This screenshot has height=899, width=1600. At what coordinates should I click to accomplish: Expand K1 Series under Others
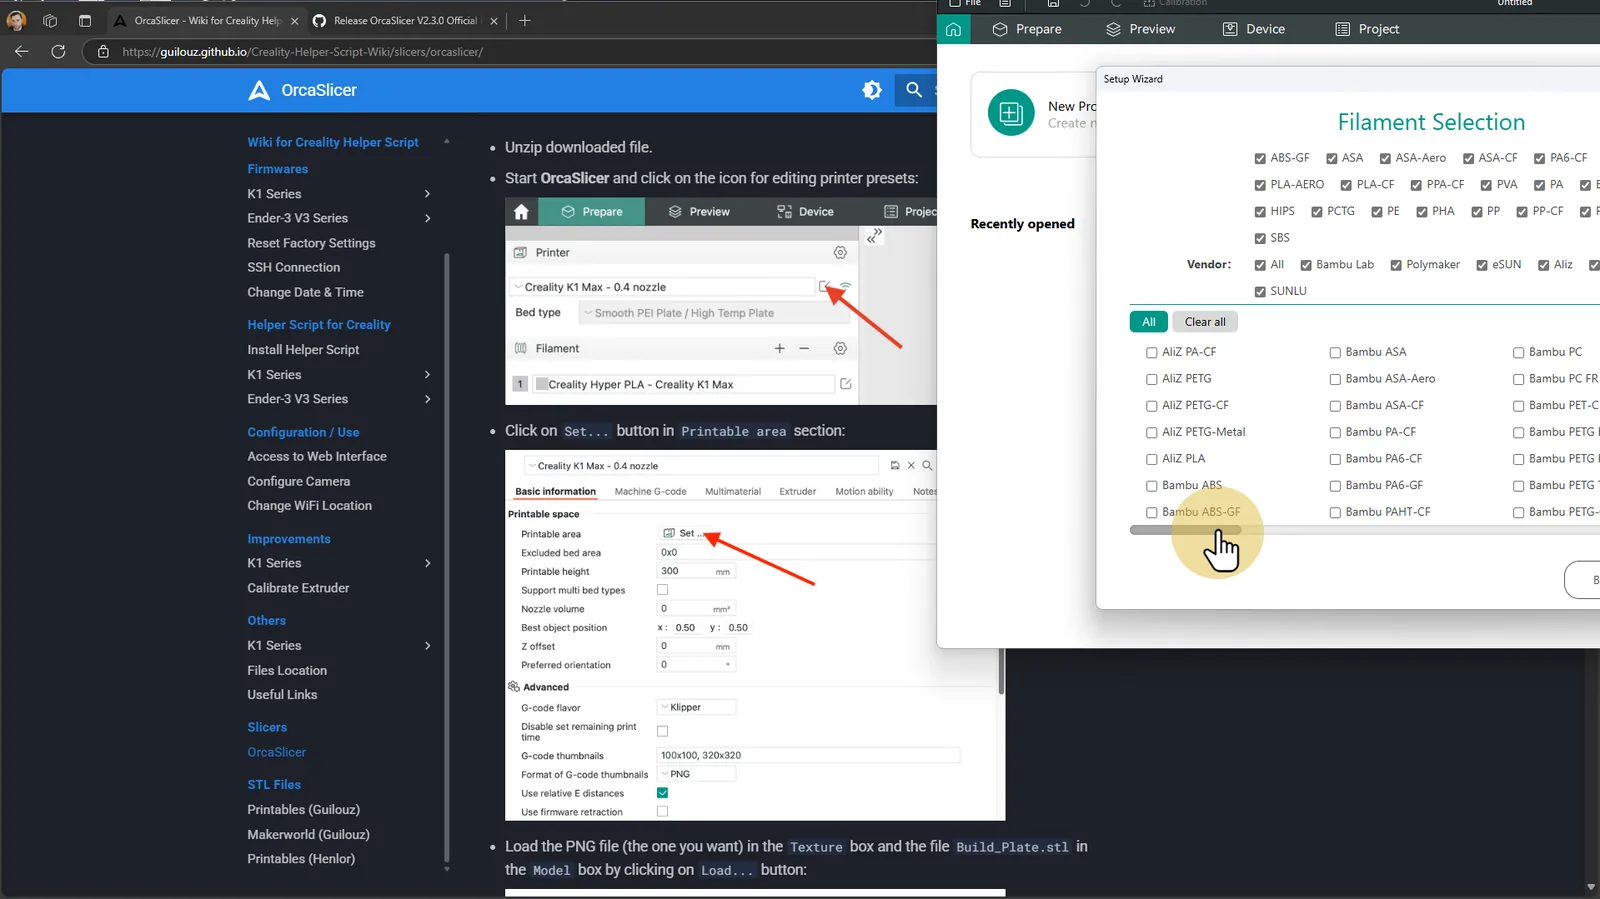click(427, 646)
